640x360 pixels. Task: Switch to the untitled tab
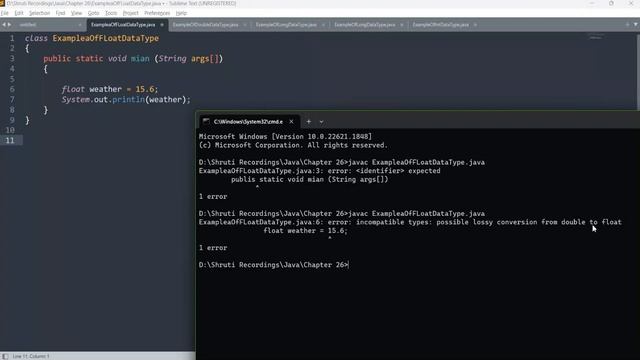[49, 24]
